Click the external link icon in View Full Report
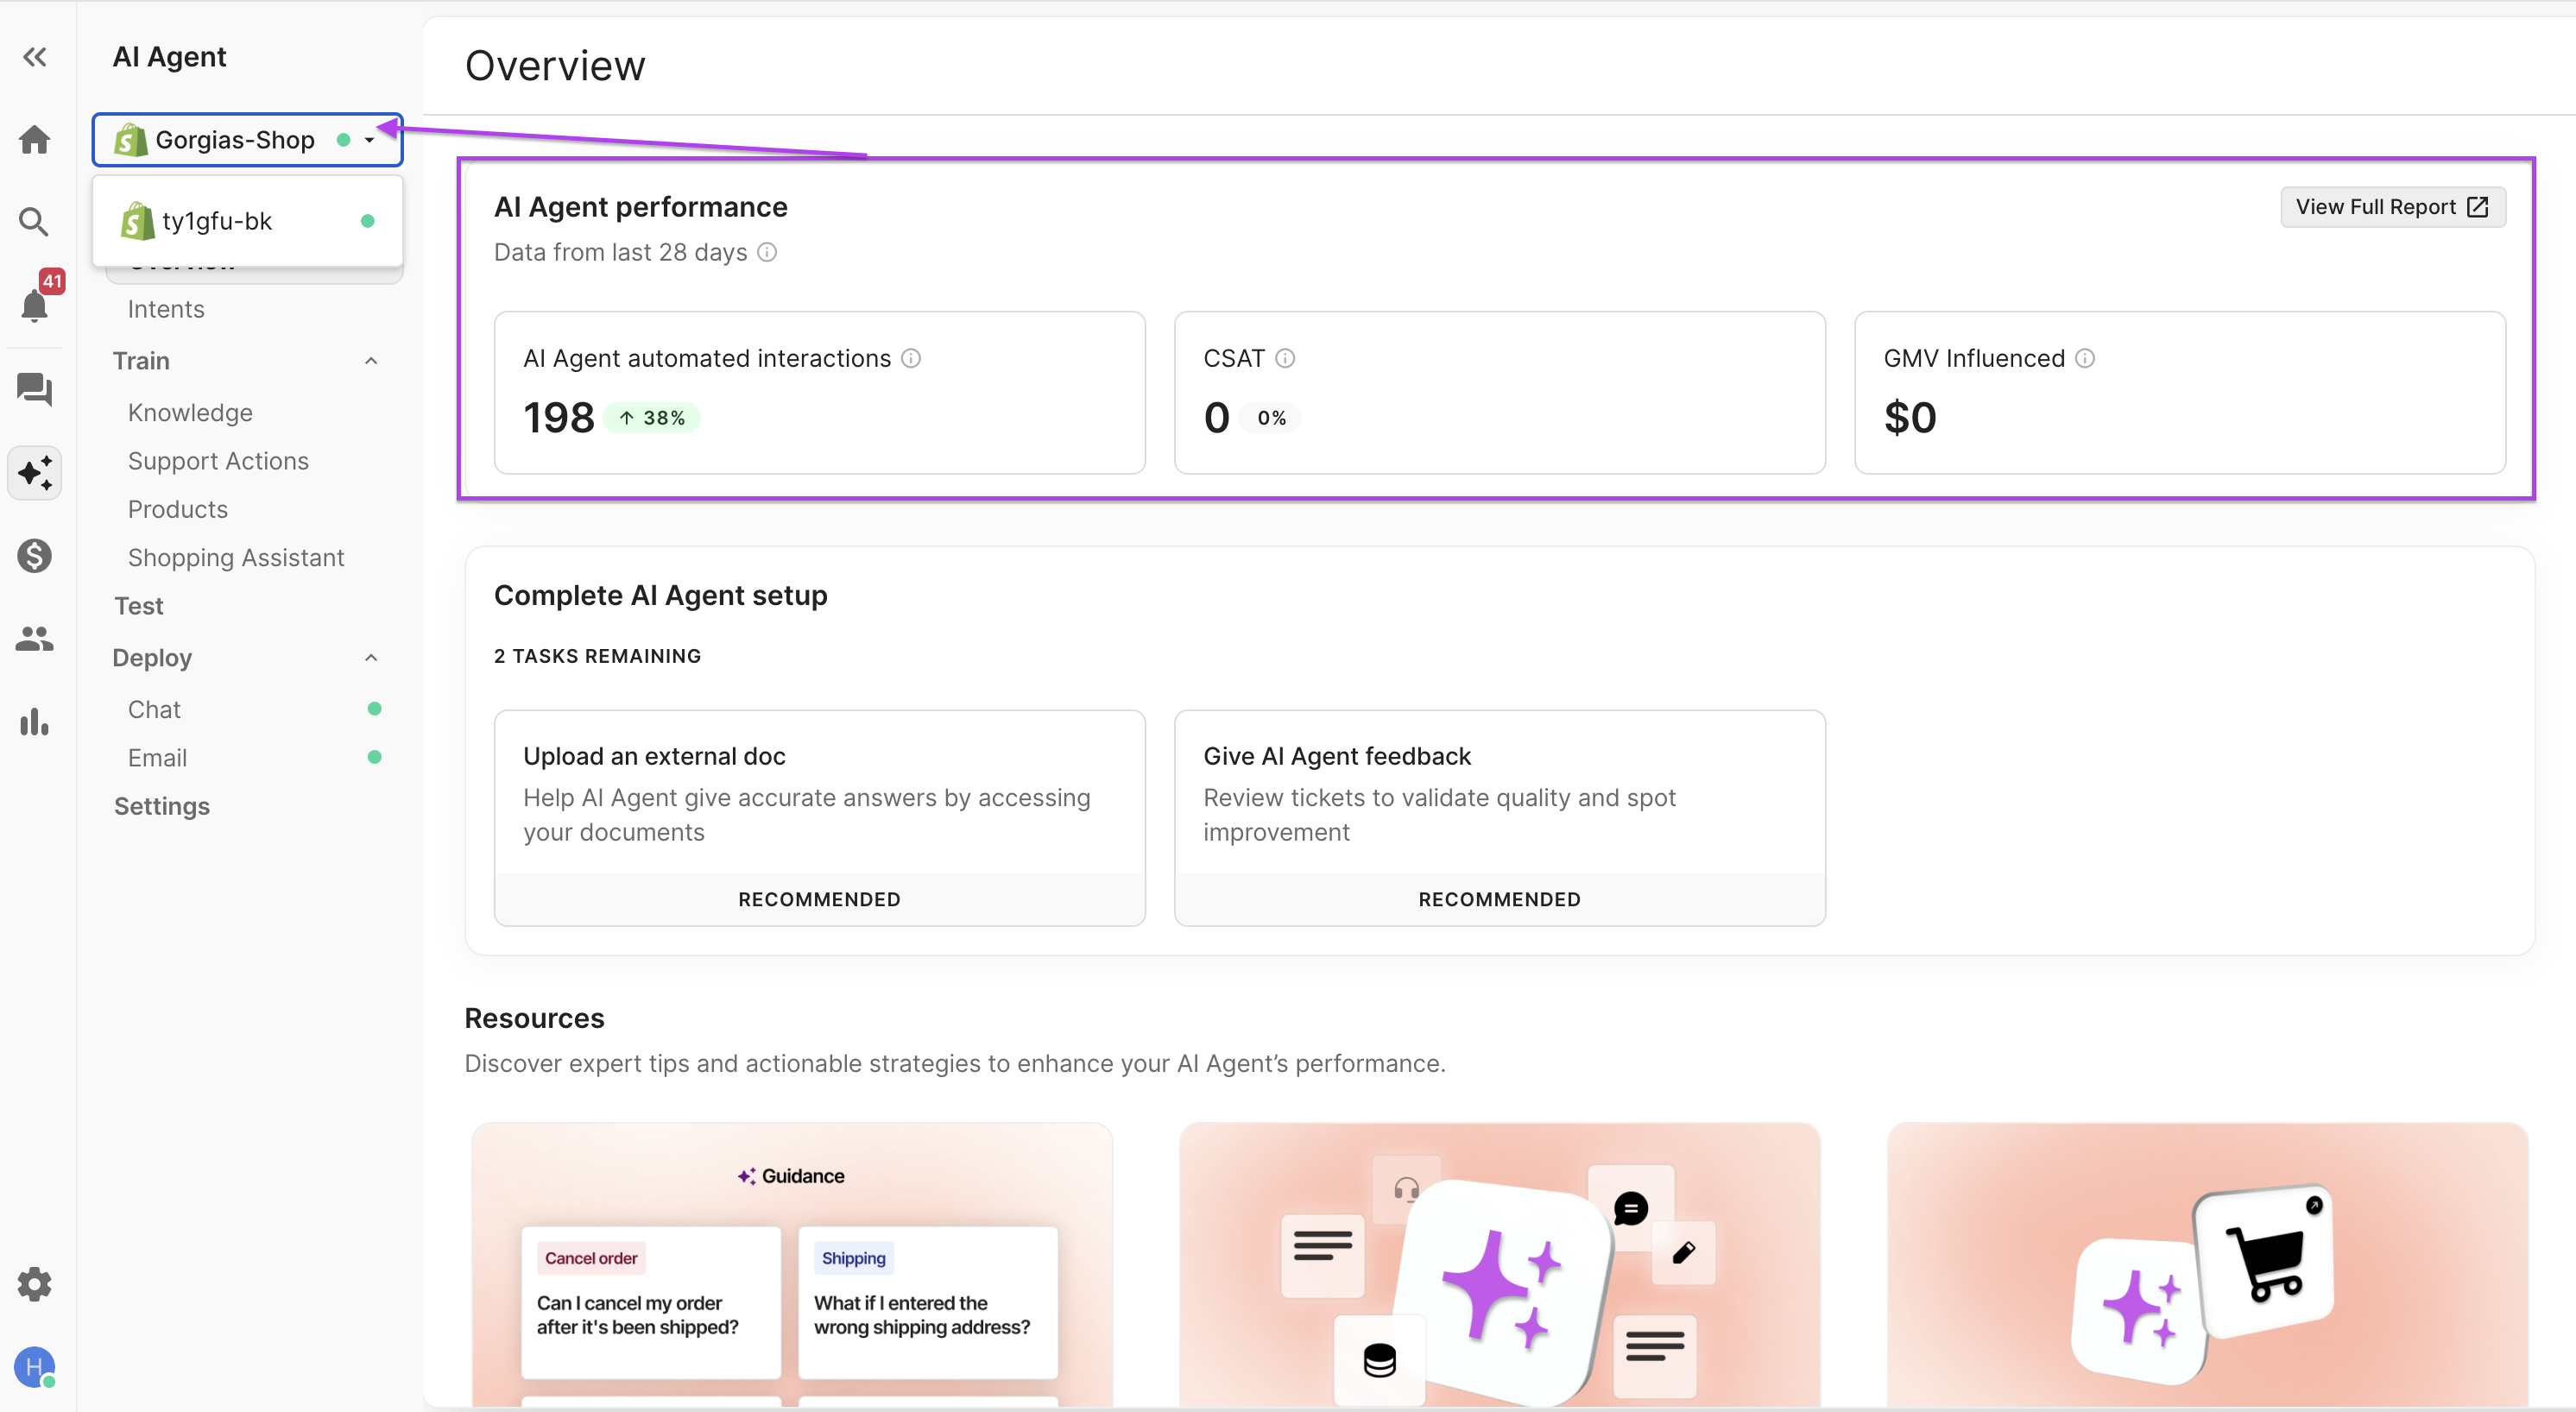The height and width of the screenshot is (1412, 2576). click(x=2478, y=207)
